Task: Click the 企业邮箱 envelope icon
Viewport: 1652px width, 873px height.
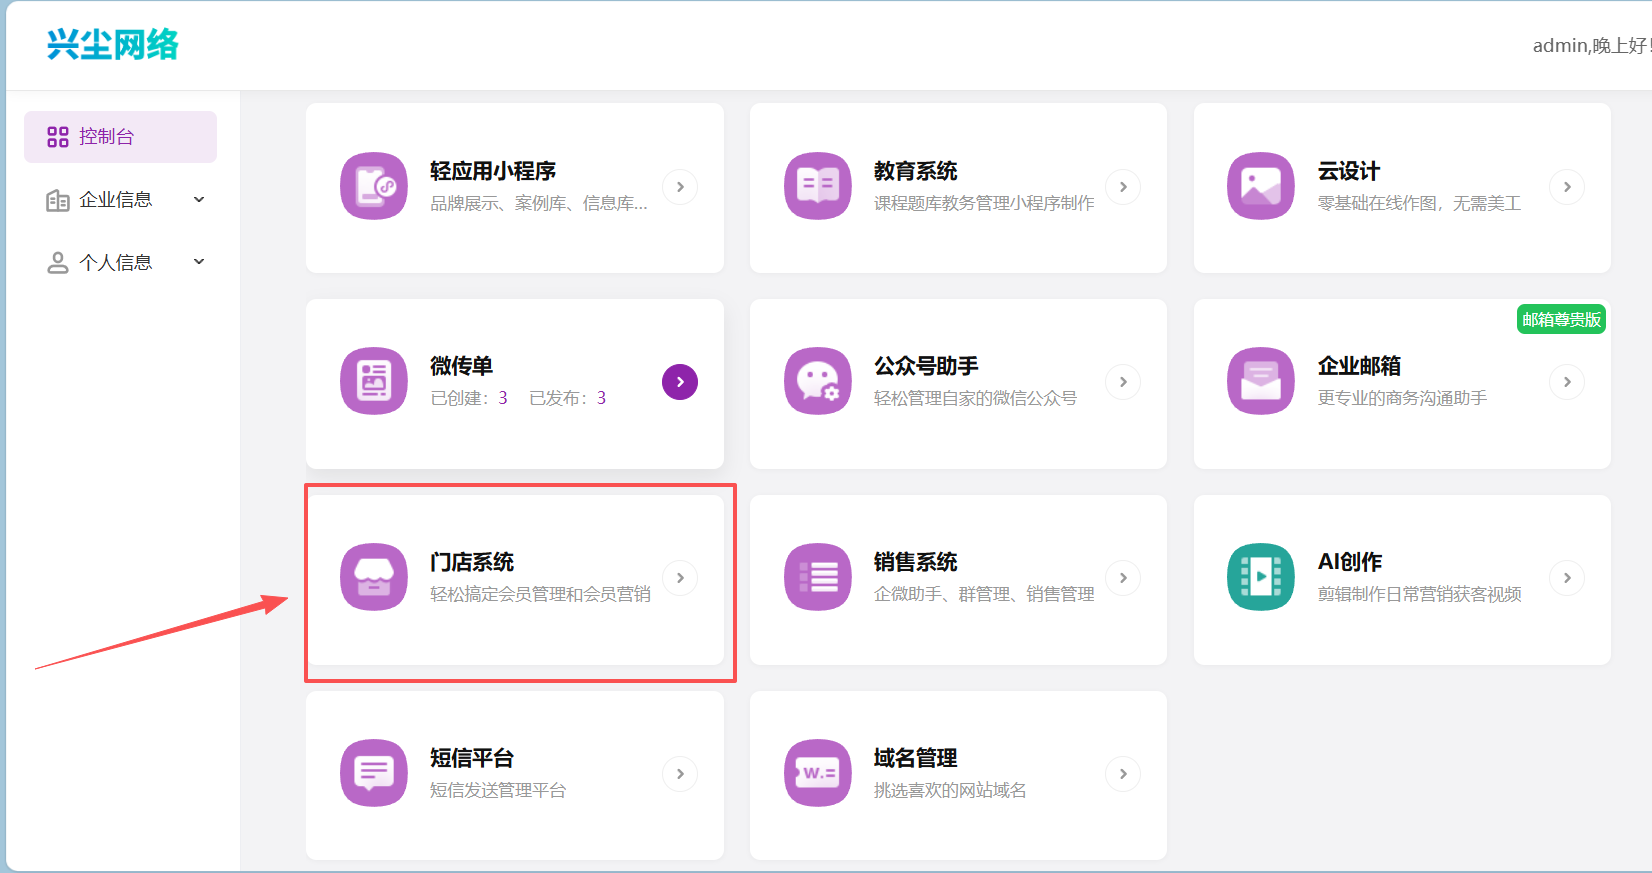Action: (x=1261, y=381)
